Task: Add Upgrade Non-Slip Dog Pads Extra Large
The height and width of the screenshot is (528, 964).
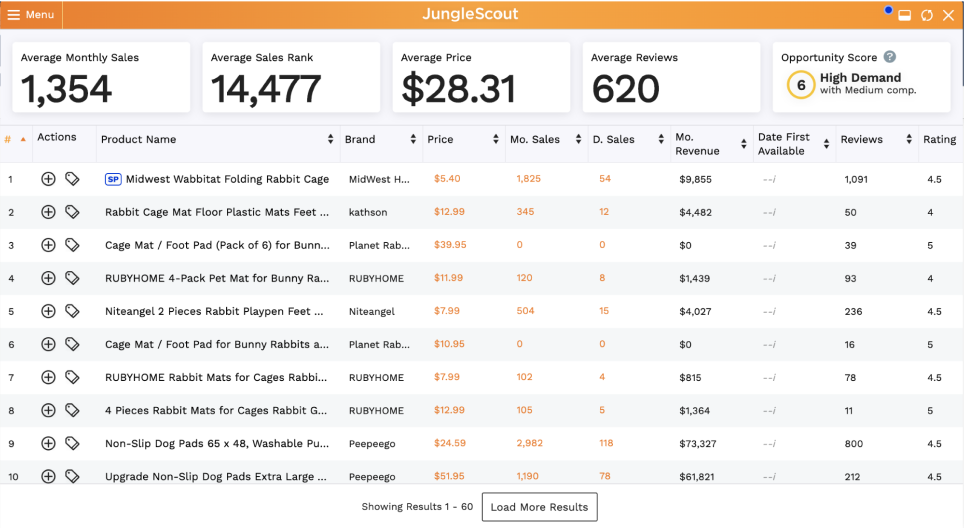Action: (48, 476)
